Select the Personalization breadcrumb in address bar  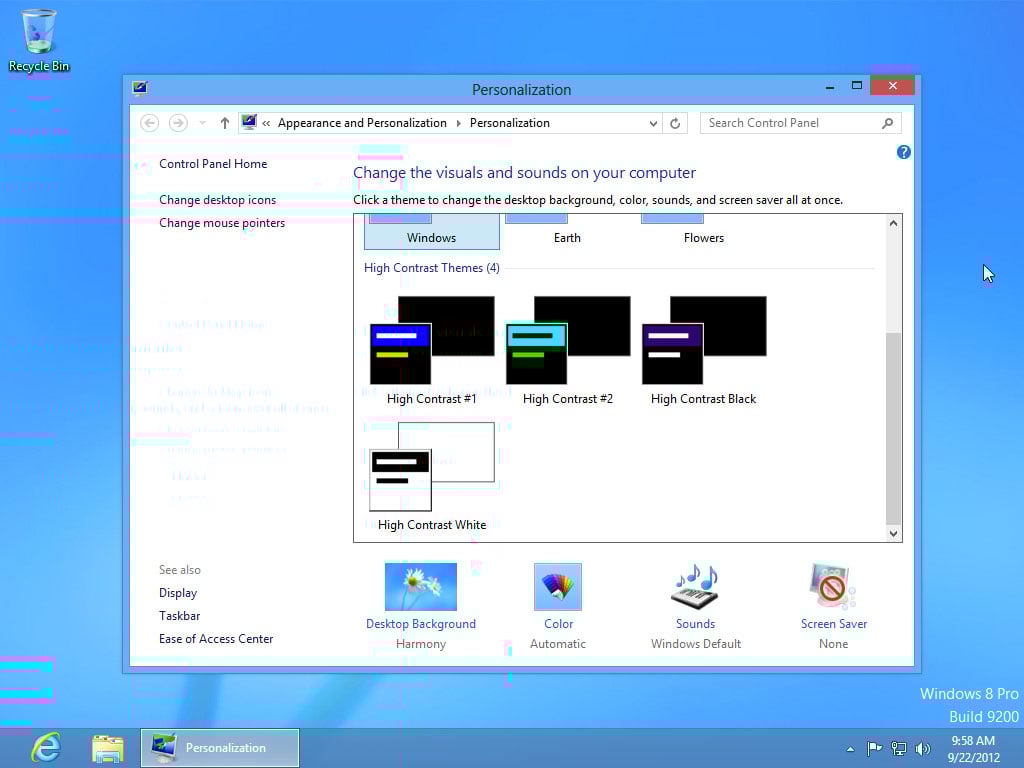pos(509,123)
